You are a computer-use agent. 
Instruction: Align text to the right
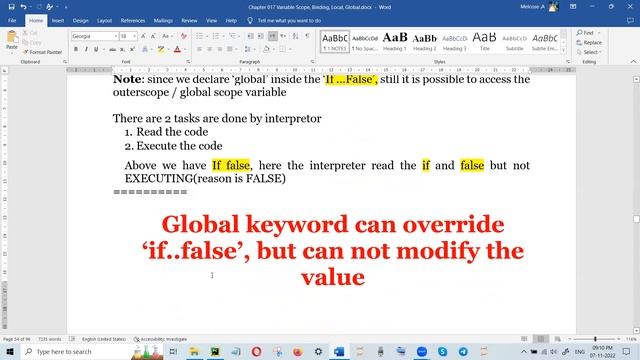click(x=220, y=49)
